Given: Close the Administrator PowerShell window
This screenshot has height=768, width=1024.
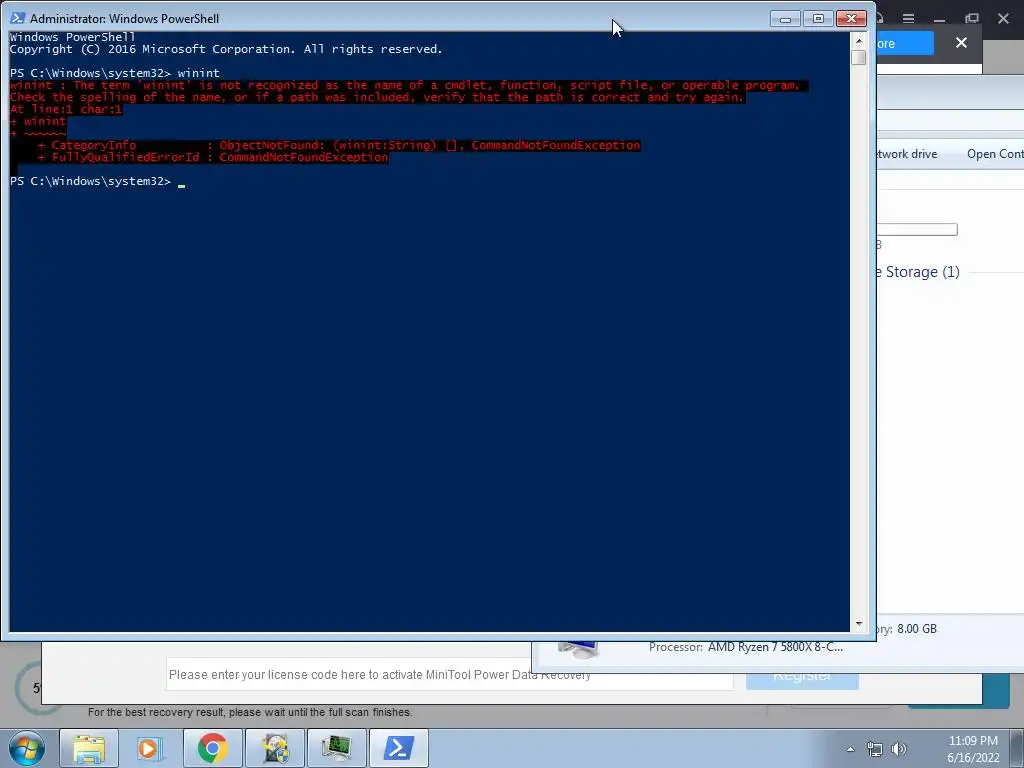Looking at the screenshot, I should [x=851, y=19].
